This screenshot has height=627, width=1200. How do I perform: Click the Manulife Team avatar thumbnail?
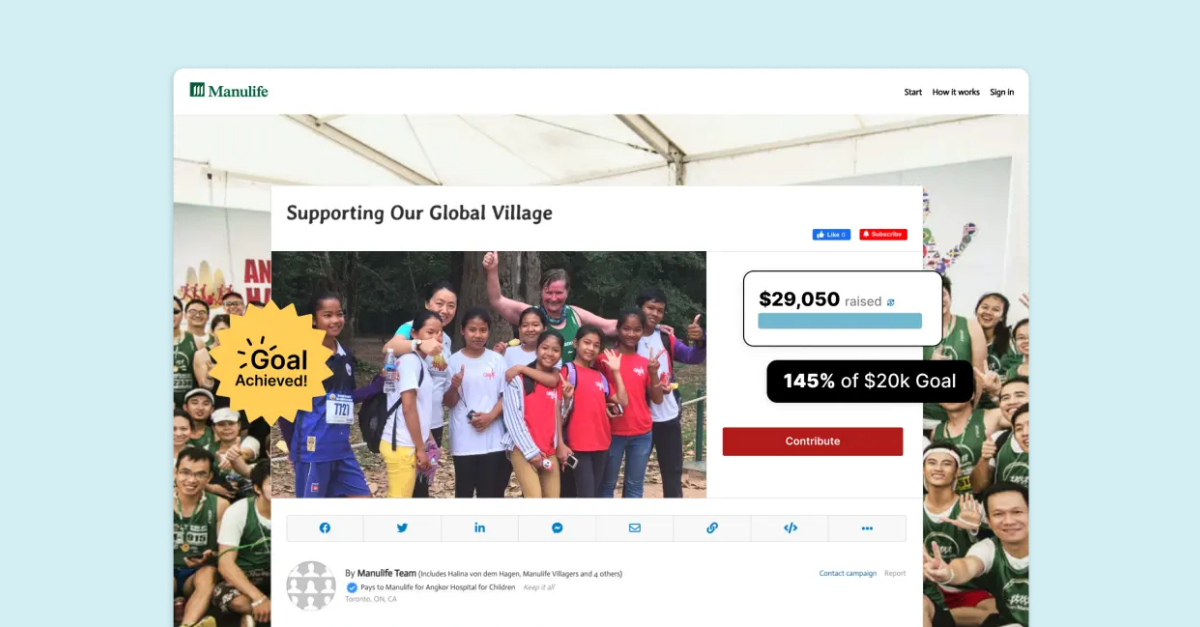[311, 586]
